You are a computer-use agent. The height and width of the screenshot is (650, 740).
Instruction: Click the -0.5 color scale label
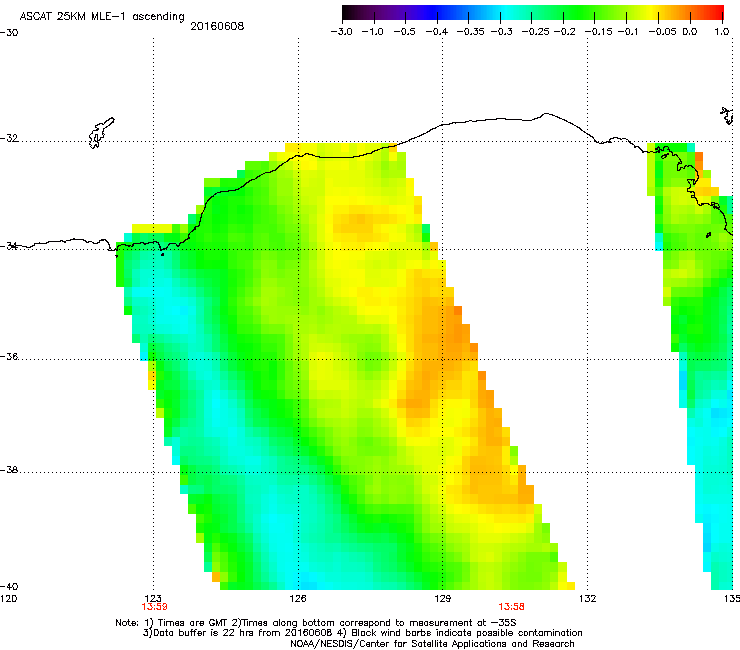tap(404, 32)
